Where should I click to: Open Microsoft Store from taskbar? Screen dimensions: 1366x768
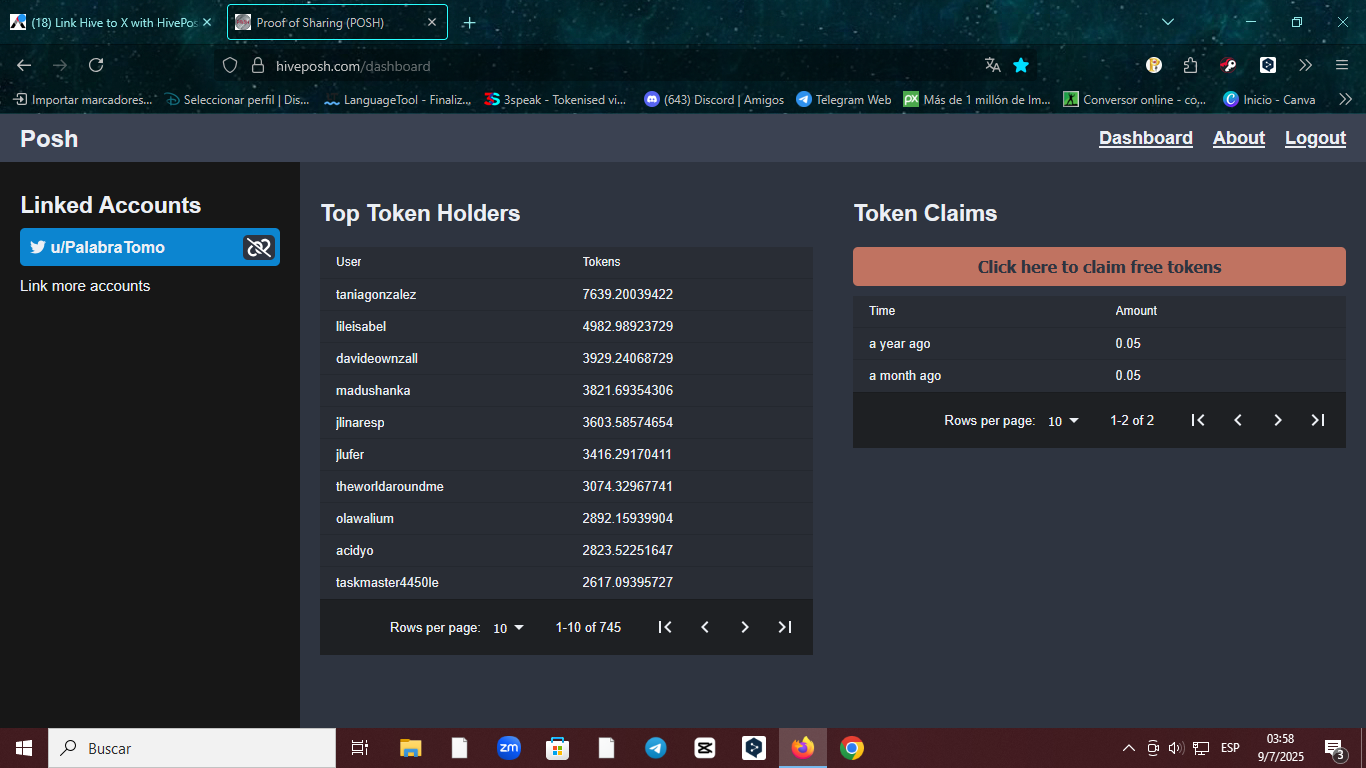[x=558, y=748]
